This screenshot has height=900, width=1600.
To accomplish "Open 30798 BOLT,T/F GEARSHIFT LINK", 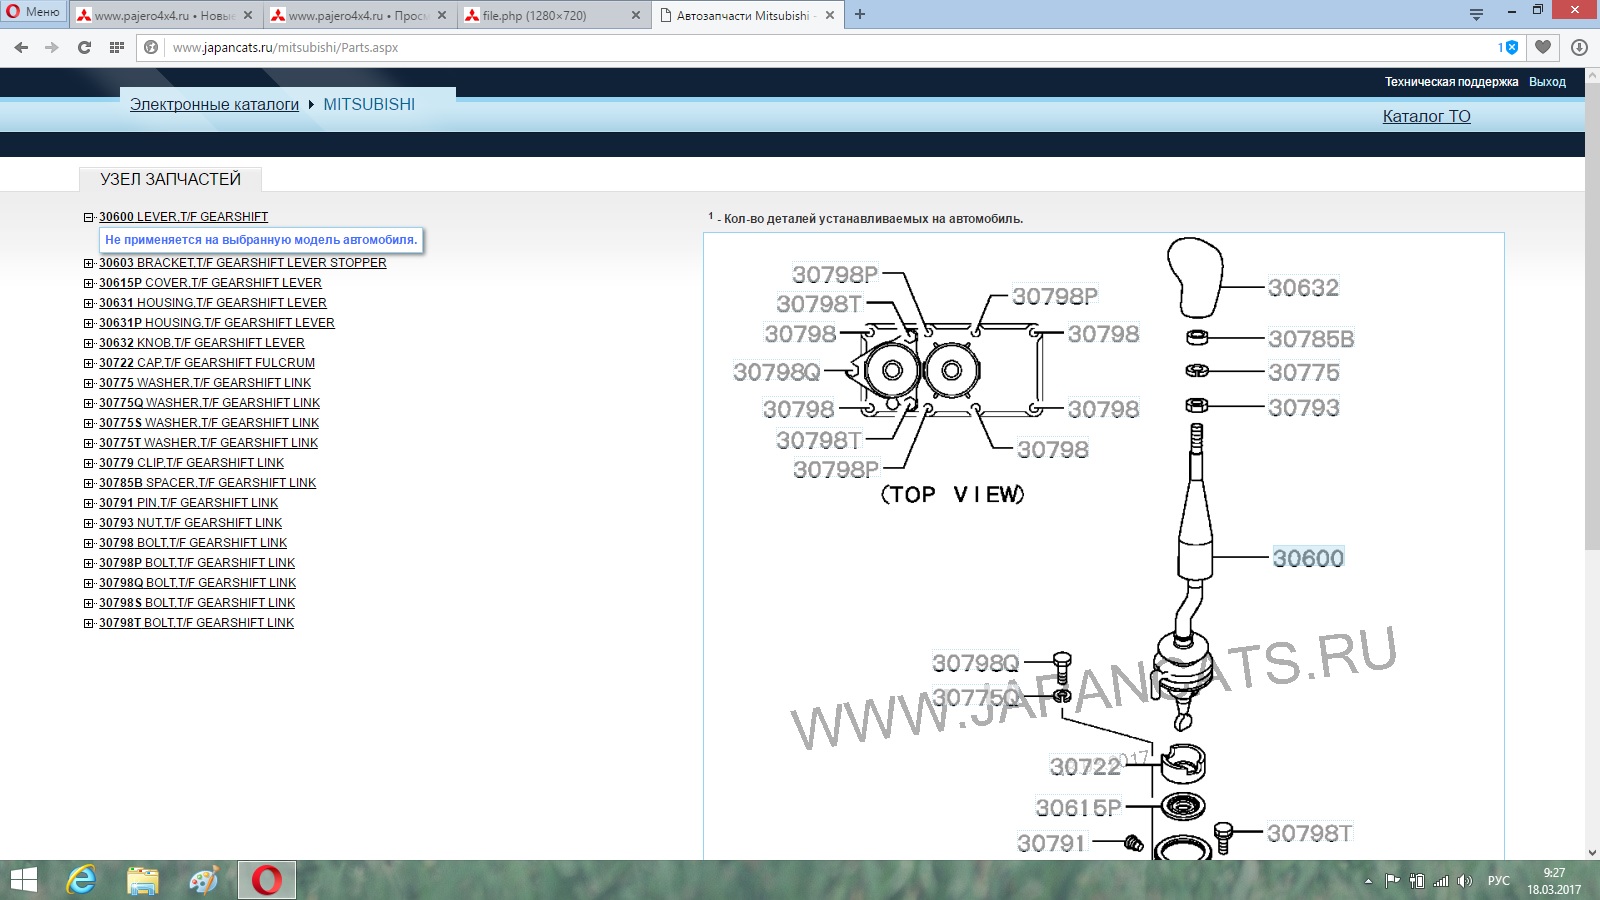I will point(193,543).
